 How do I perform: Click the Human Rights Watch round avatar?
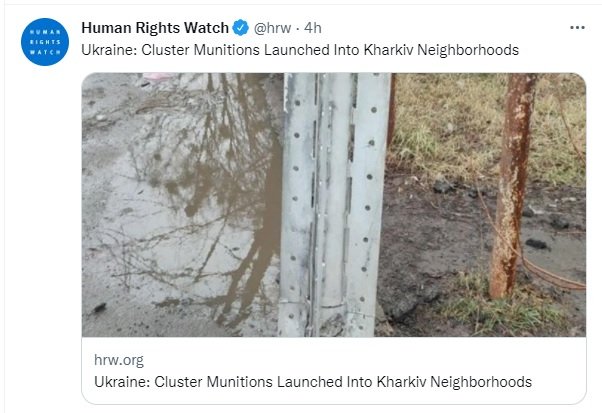pyautogui.click(x=45, y=42)
